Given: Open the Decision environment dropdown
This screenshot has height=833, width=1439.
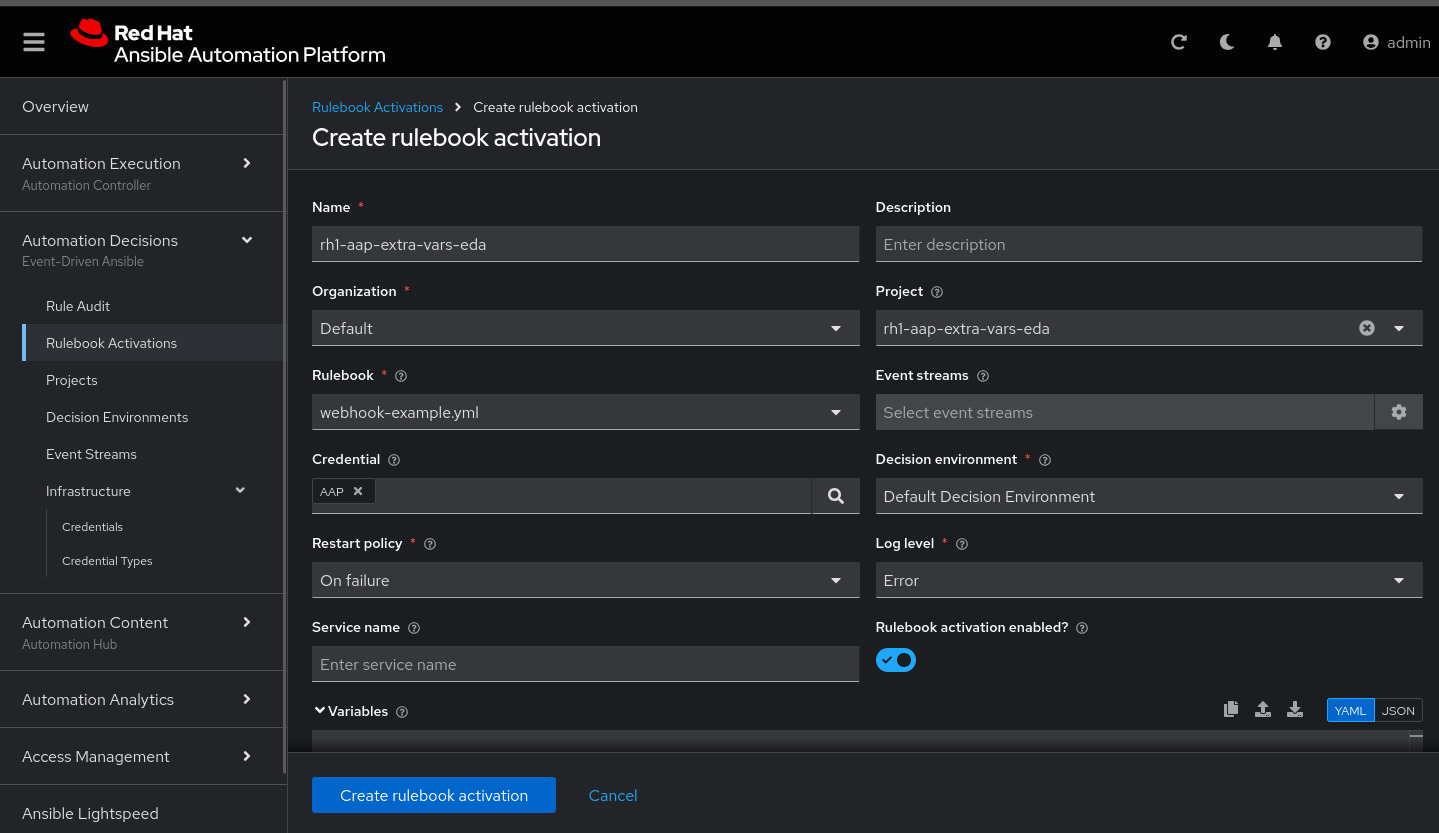Looking at the screenshot, I should point(1149,496).
